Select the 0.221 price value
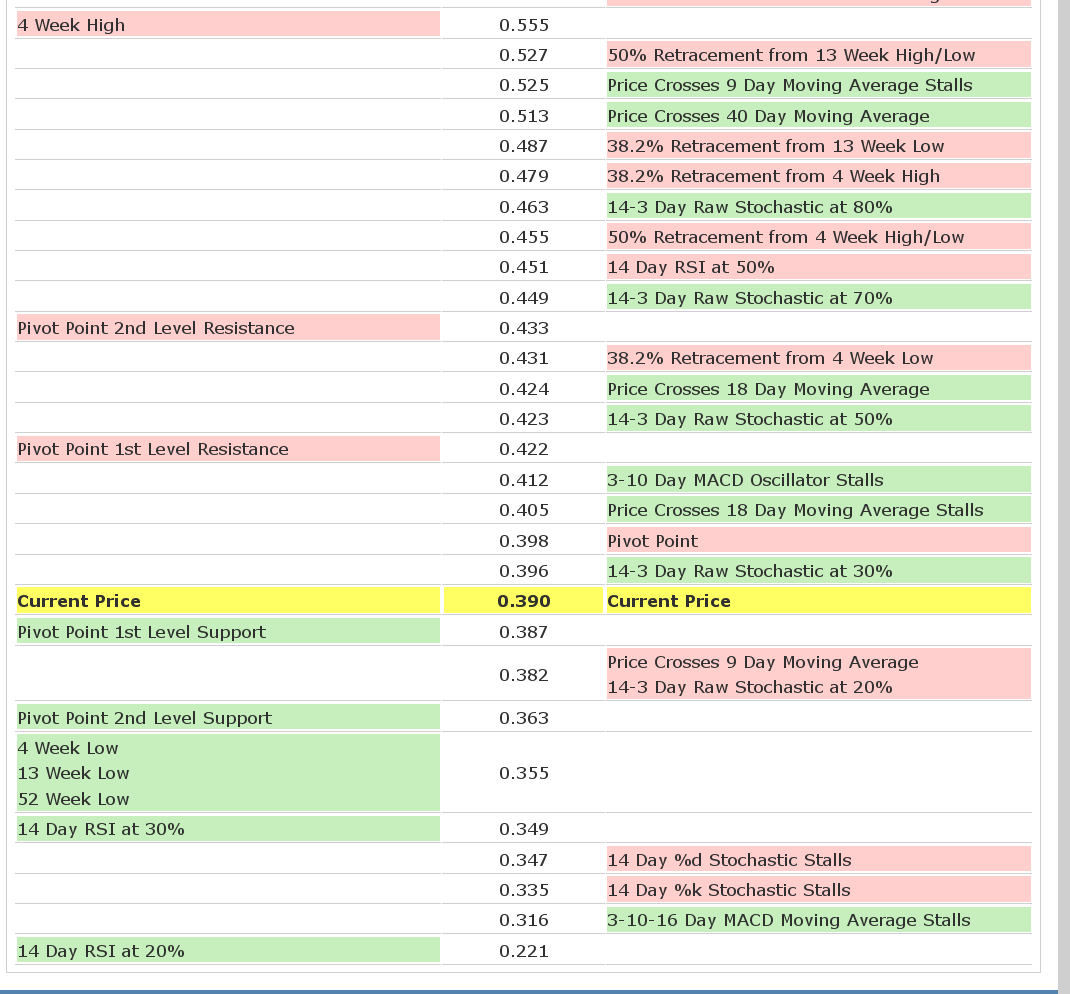The image size is (1070, 994). click(x=523, y=951)
